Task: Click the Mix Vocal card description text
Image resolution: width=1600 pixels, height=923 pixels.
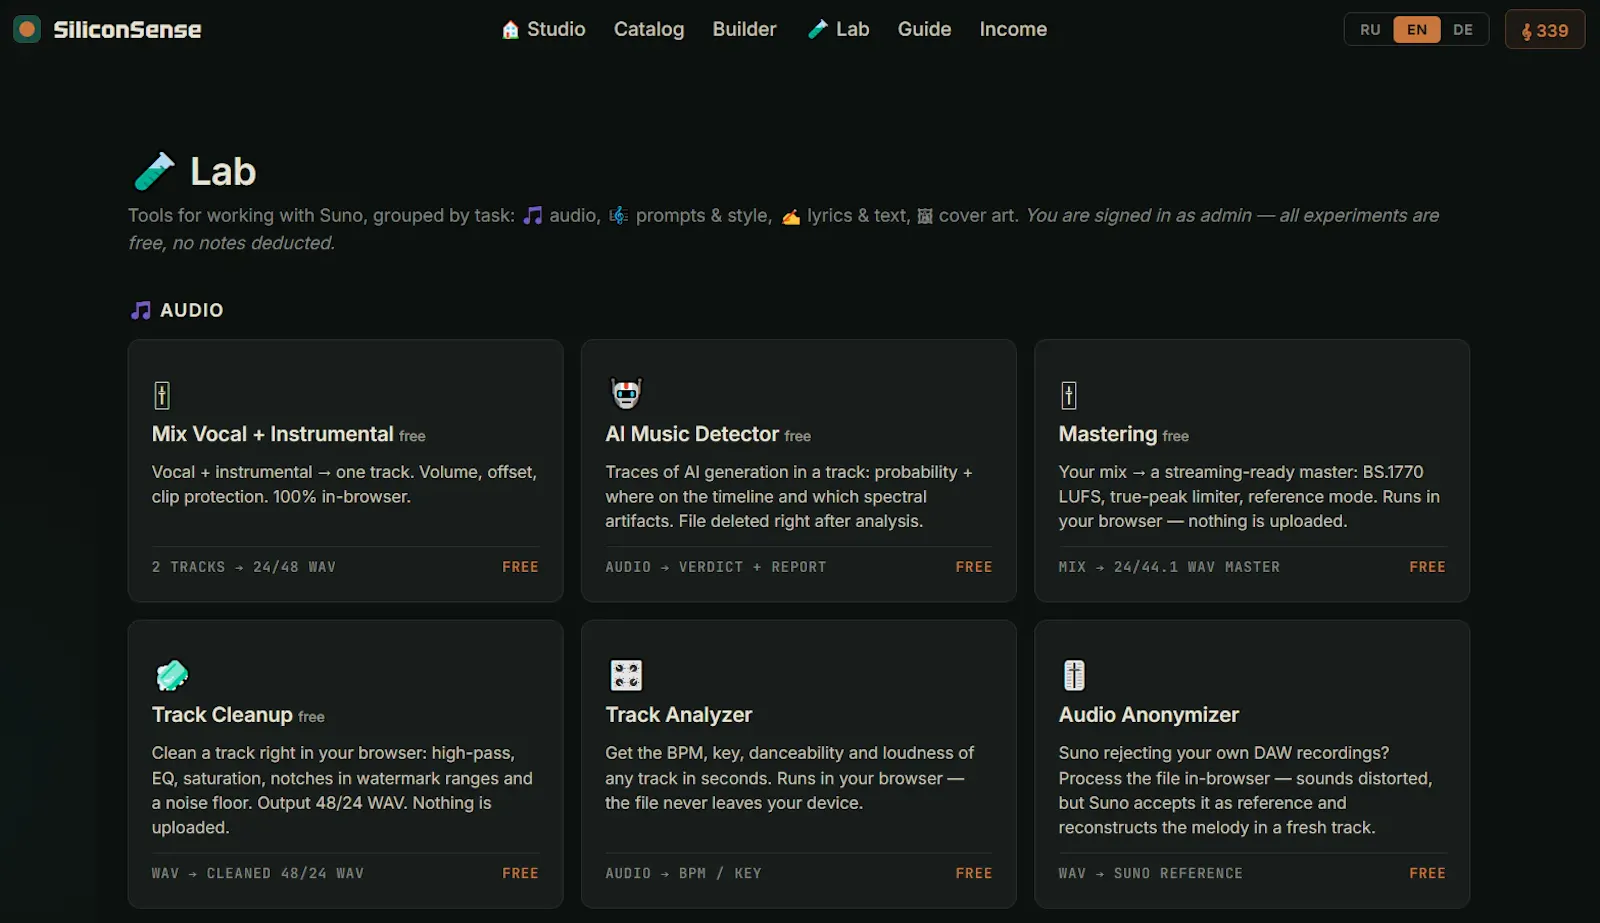Action: coord(344,484)
